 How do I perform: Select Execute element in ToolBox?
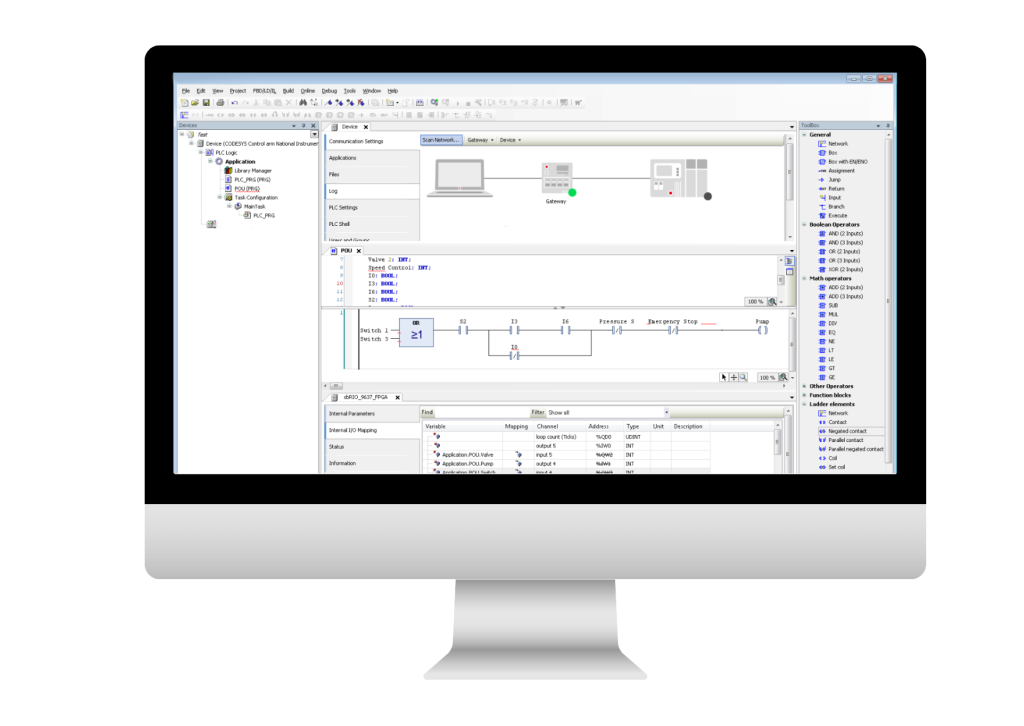coord(833,215)
